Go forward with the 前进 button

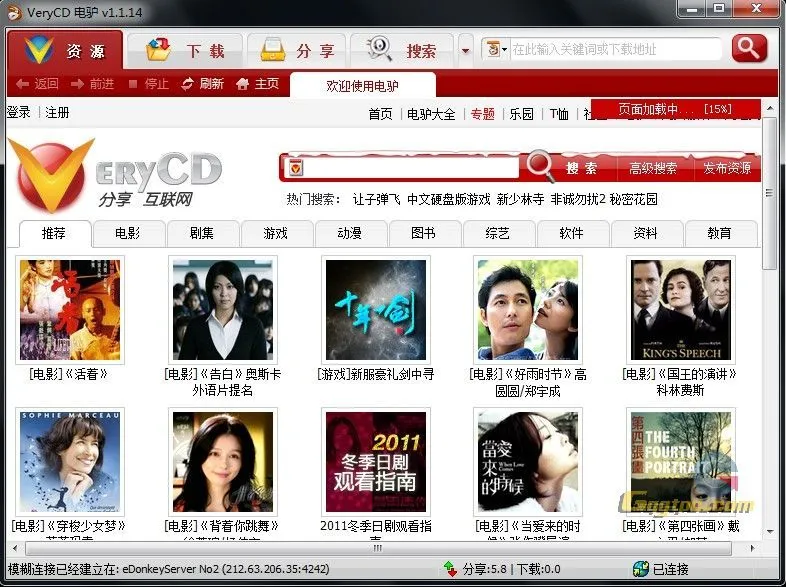click(x=92, y=84)
